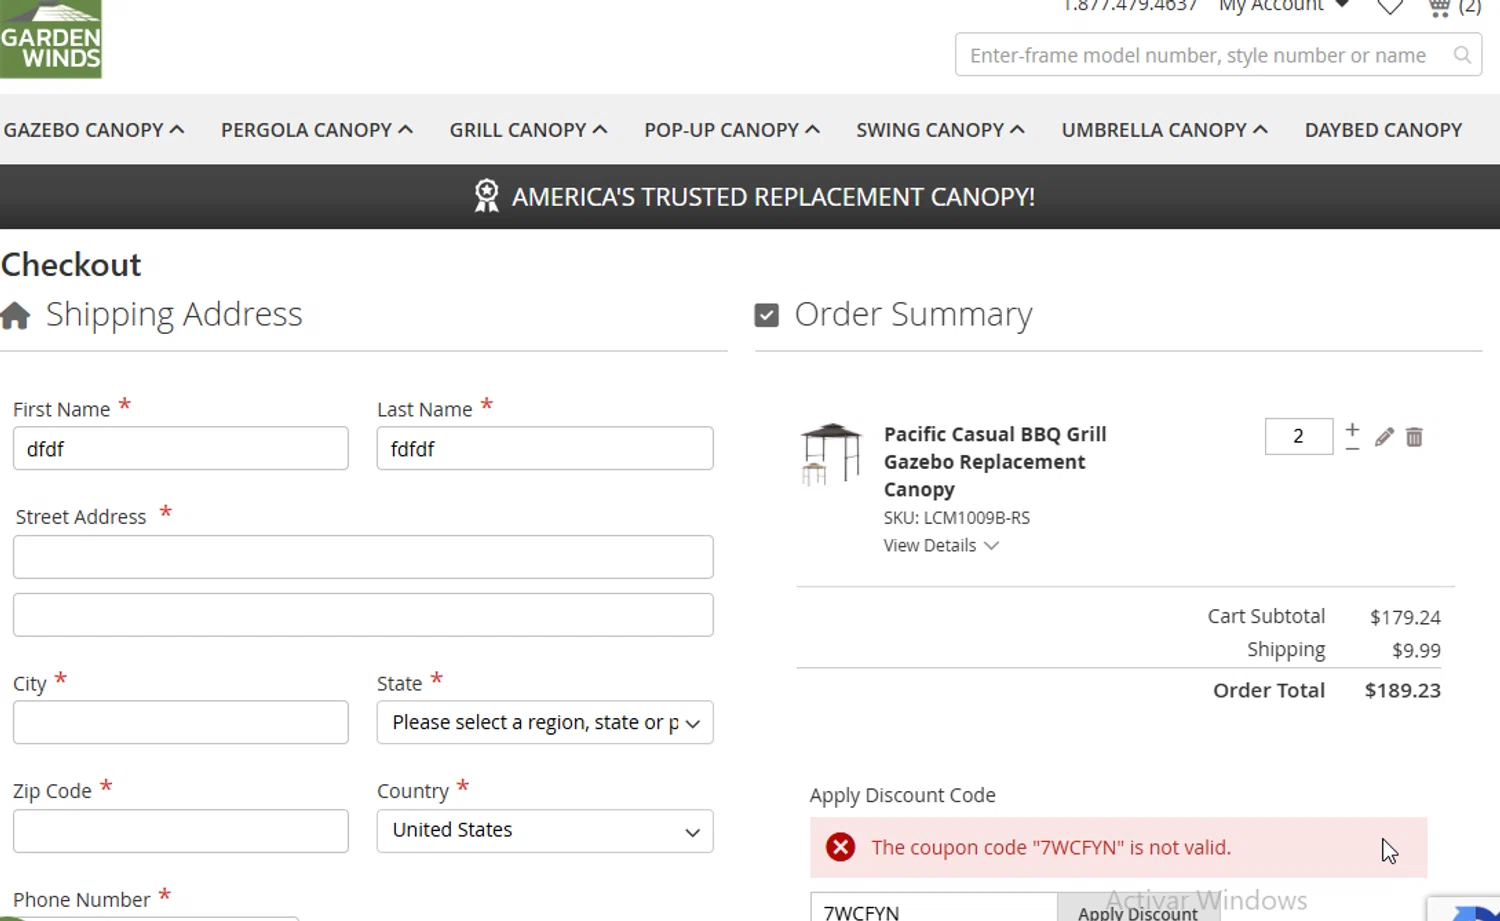Open the Country dropdown
This screenshot has width=1500, height=921.
coord(545,830)
